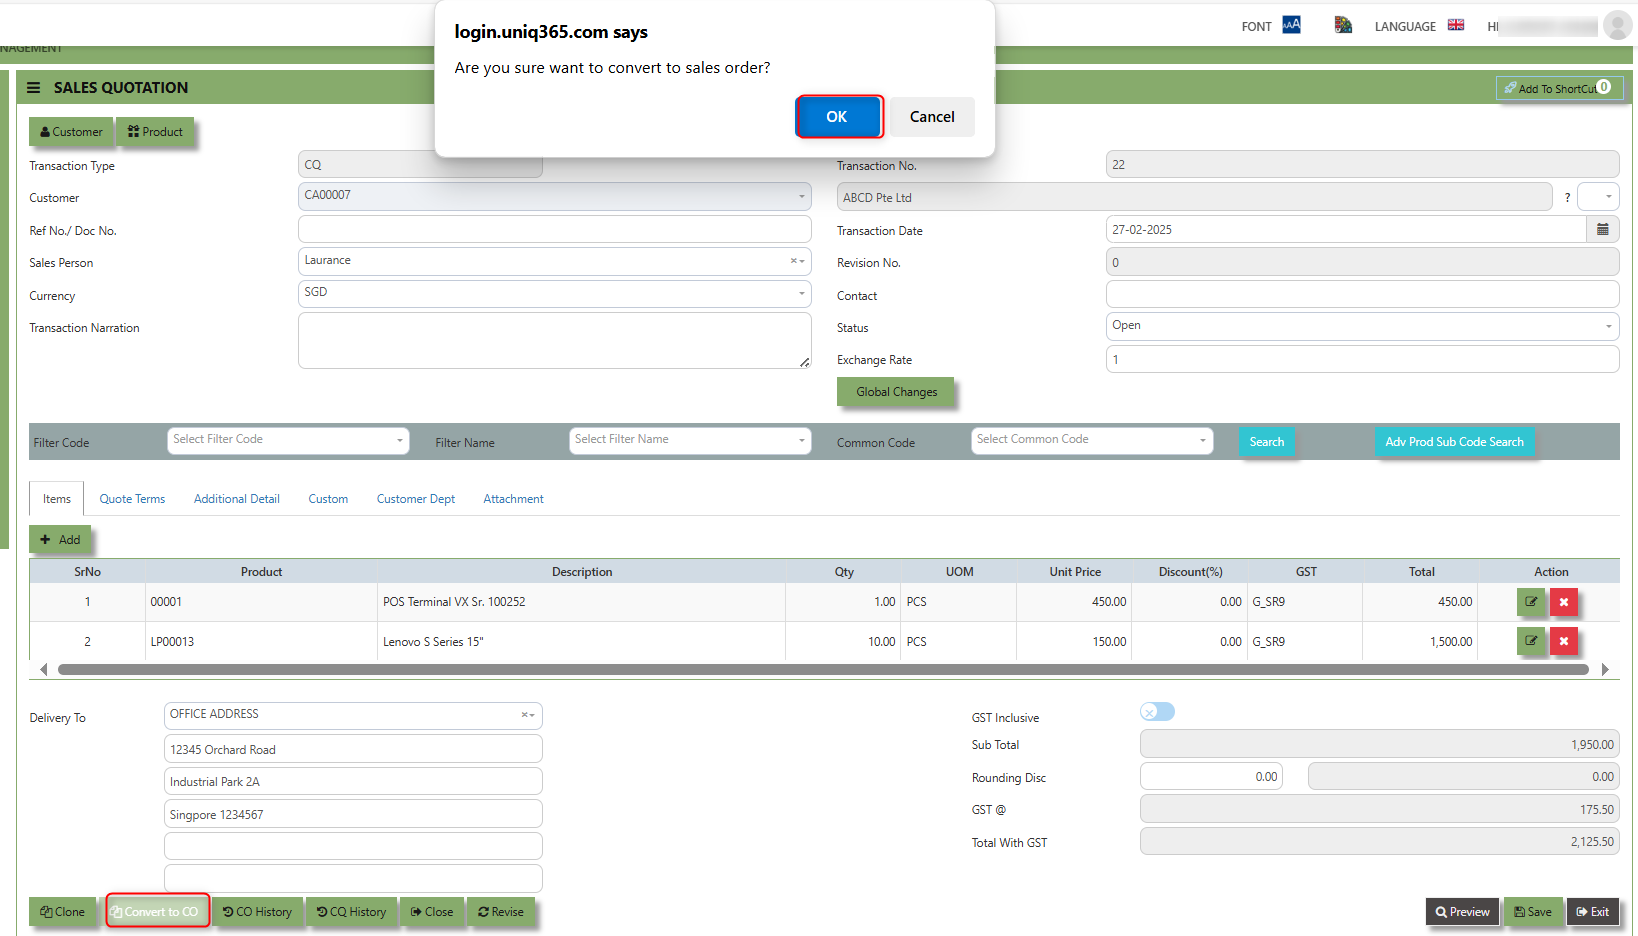Click the horizontal scrollbar under items table
This screenshot has width=1638, height=936.
pyautogui.click(x=822, y=670)
